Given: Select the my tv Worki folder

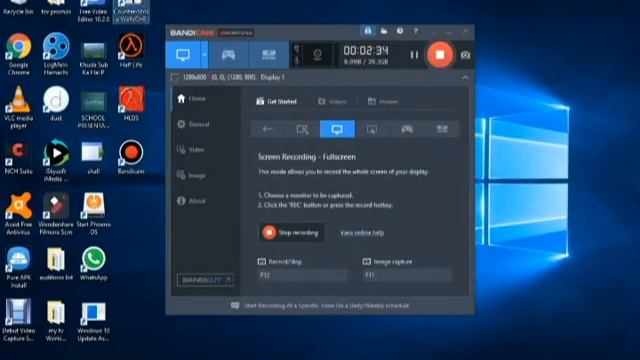Looking at the screenshot, I should (x=56, y=320).
